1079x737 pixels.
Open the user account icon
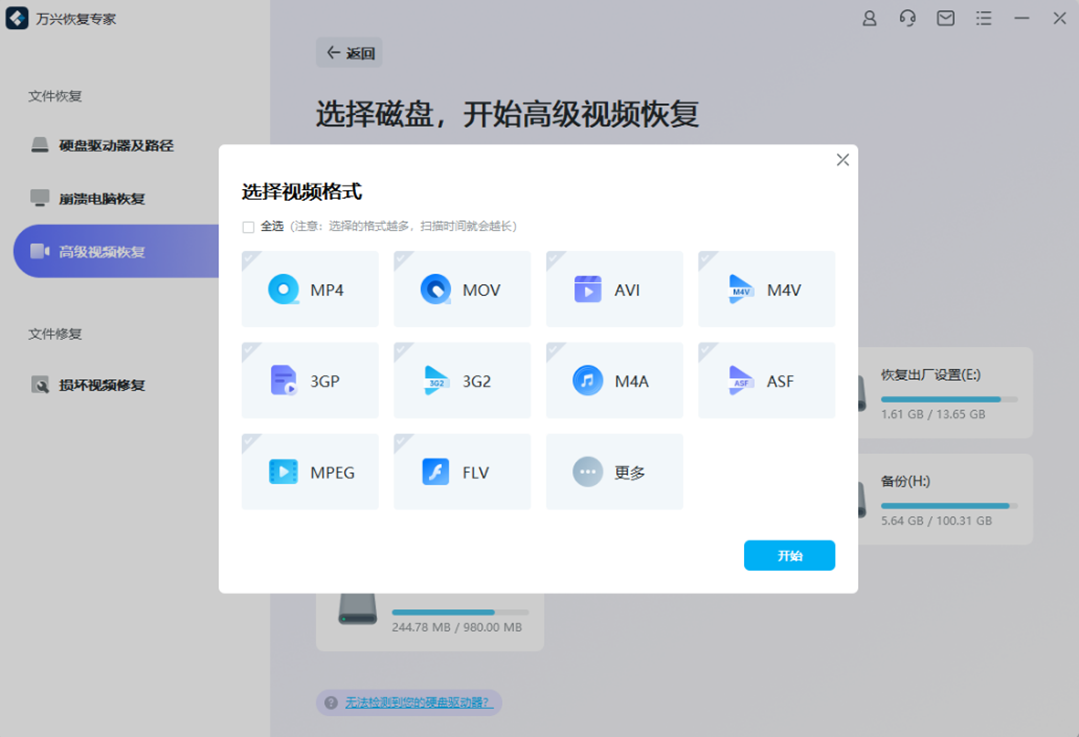pyautogui.click(x=869, y=18)
